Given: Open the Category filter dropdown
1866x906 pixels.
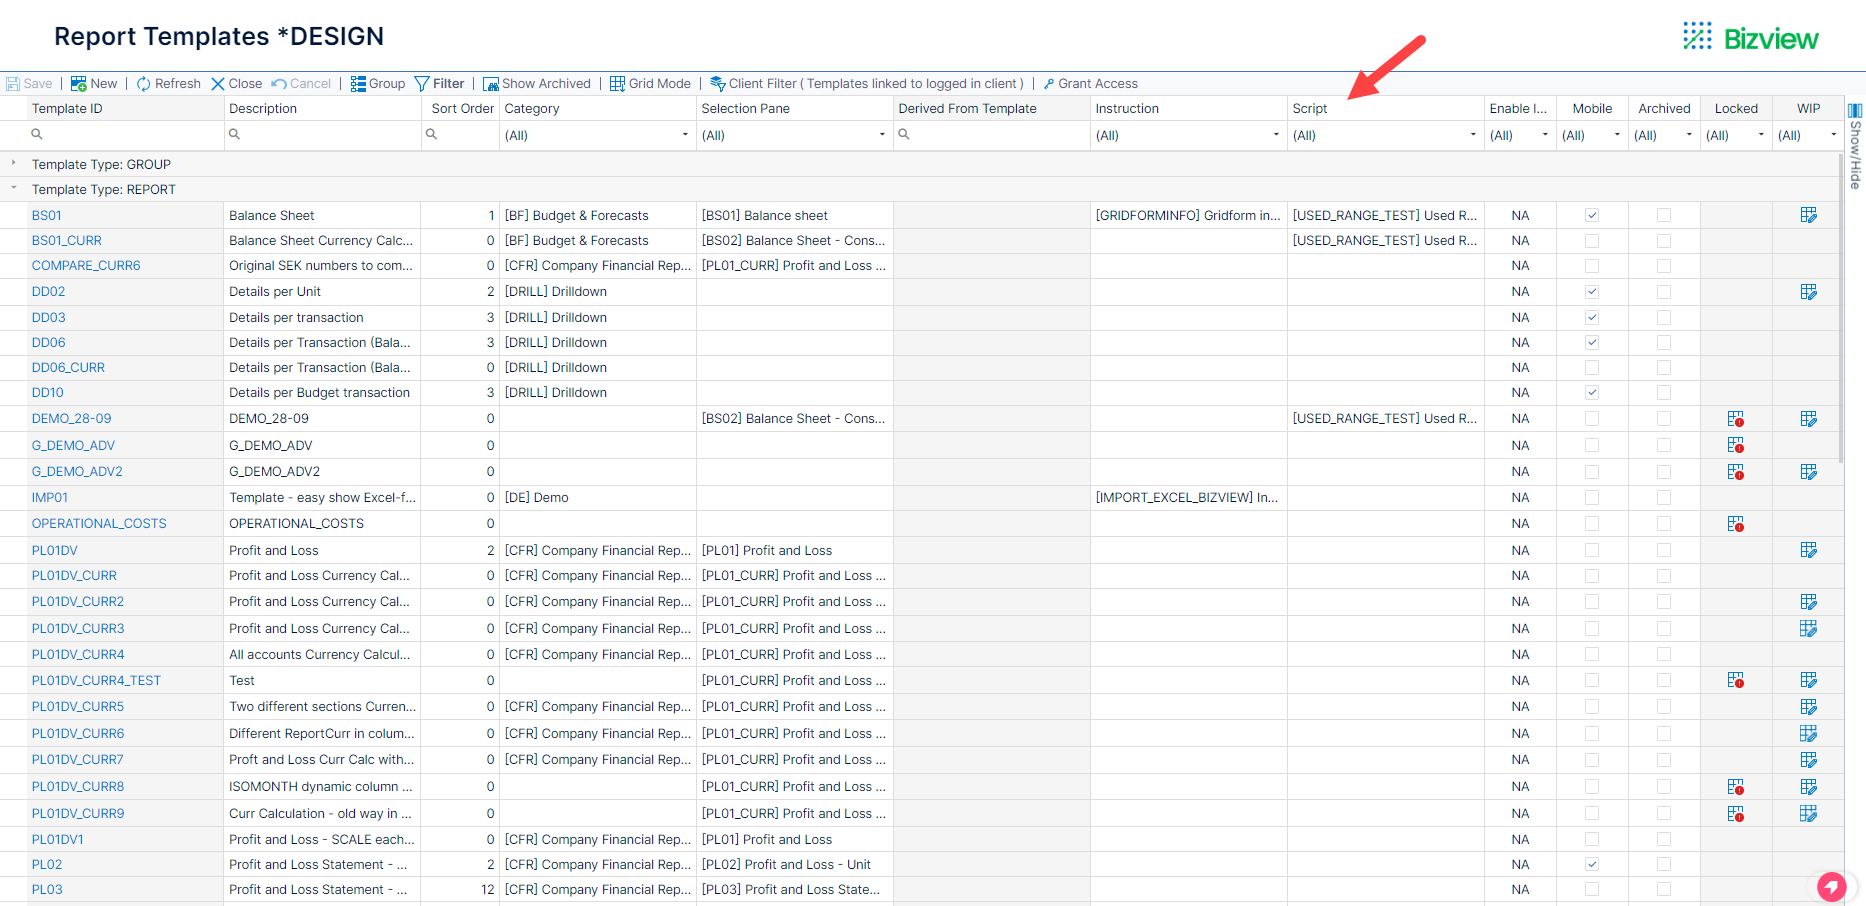Looking at the screenshot, I should tap(684, 134).
